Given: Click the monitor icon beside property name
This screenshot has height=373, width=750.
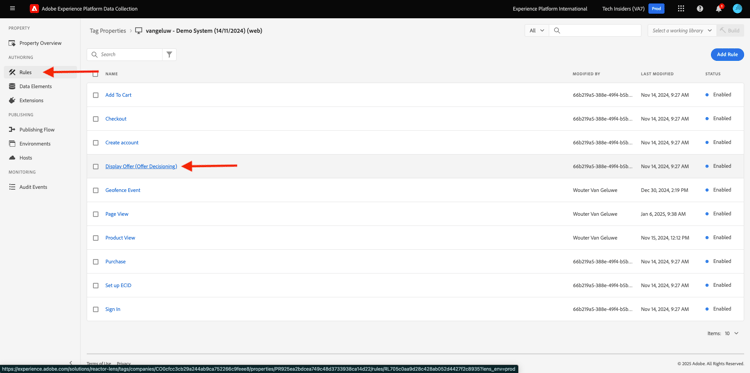Looking at the screenshot, I should pos(139,31).
